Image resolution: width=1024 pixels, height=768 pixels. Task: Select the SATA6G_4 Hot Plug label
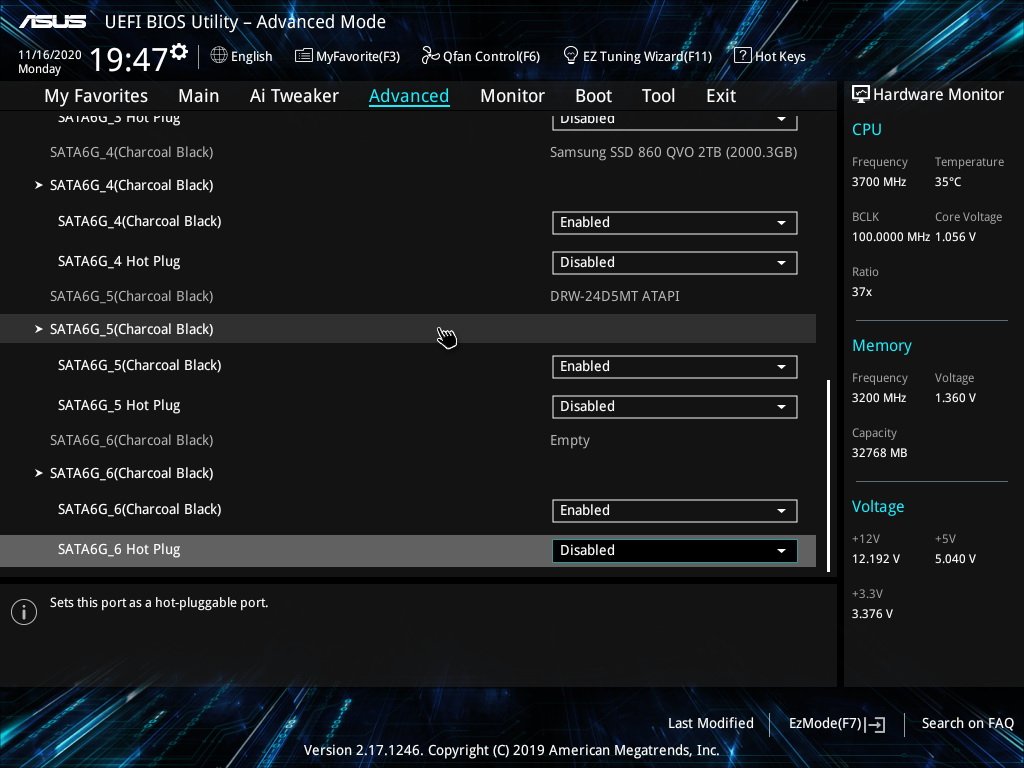pyautogui.click(x=119, y=262)
